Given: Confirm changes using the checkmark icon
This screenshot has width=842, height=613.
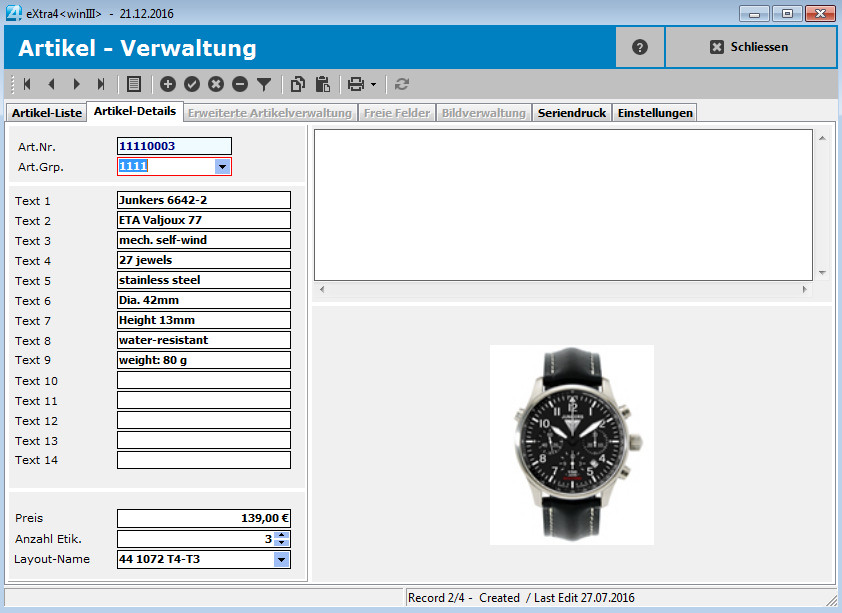Looking at the screenshot, I should (x=193, y=84).
